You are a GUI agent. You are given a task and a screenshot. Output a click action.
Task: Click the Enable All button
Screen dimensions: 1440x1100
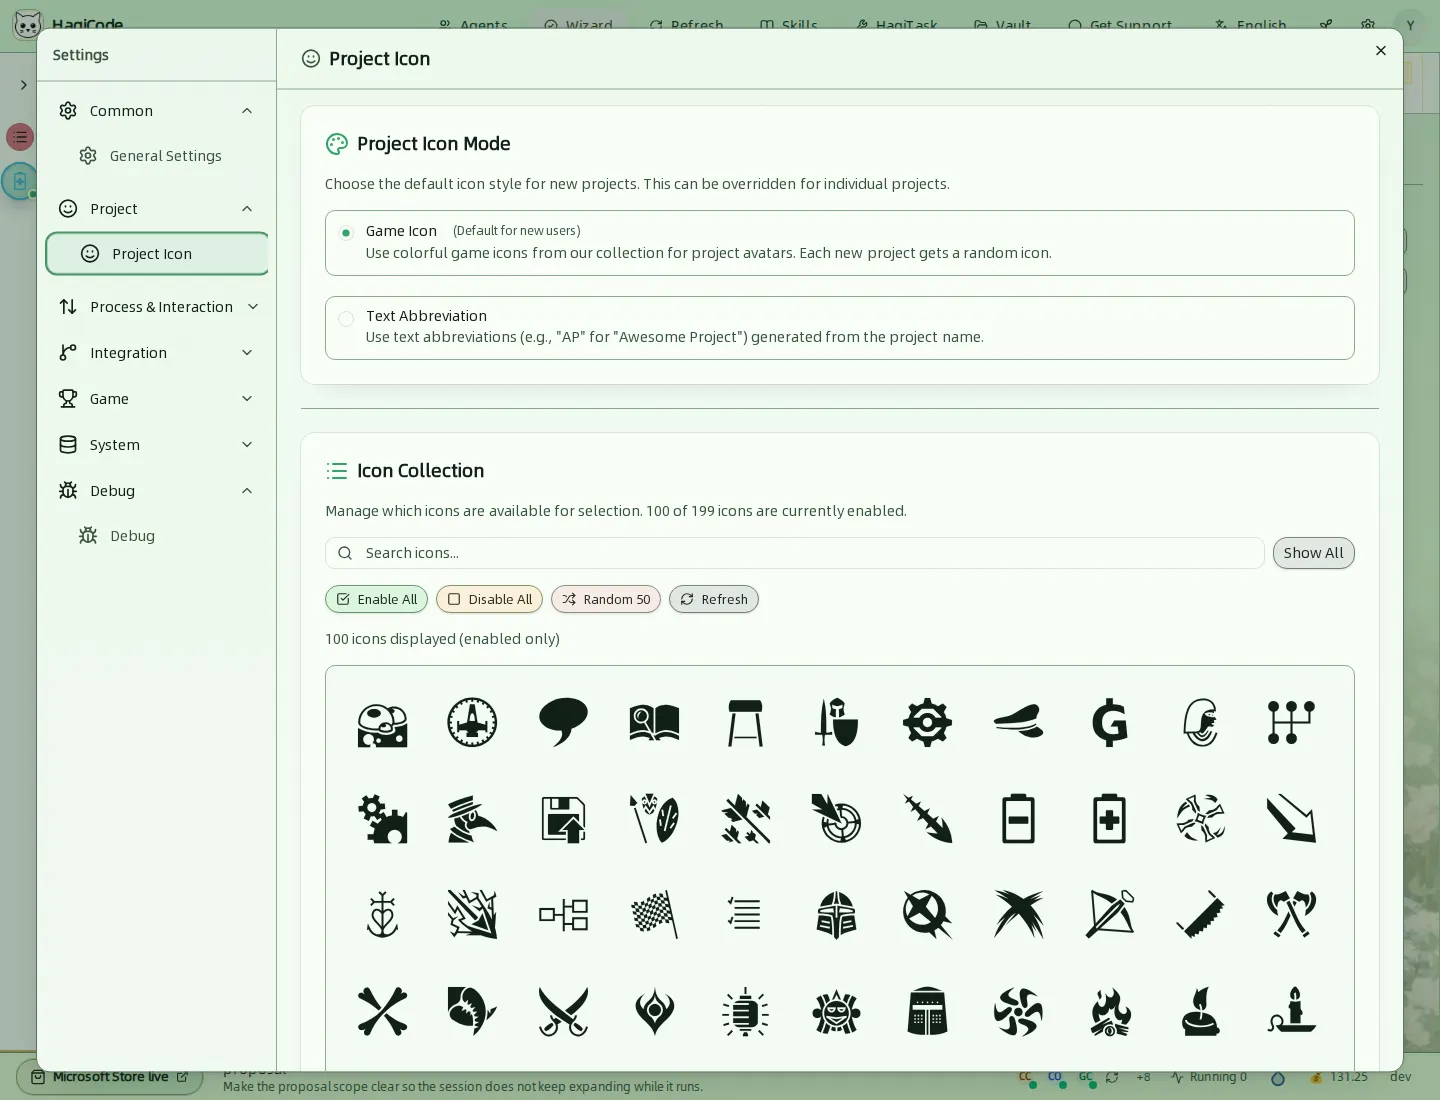point(376,599)
